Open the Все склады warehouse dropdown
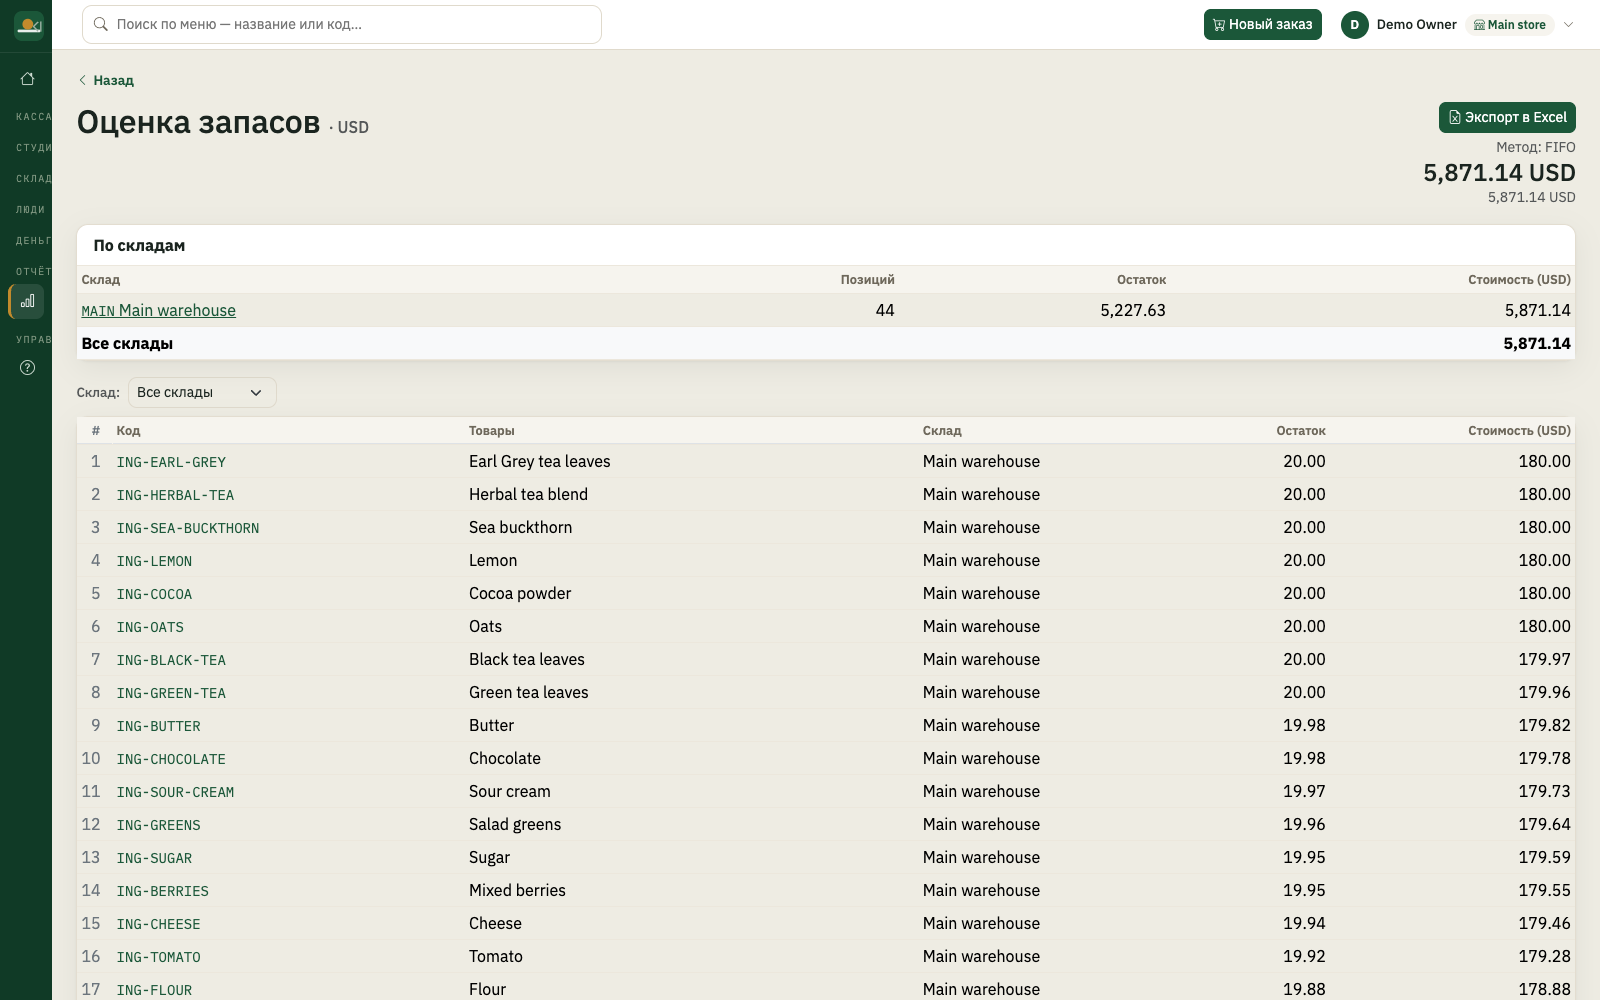Screen dimensions: 1600x1000 tap(202, 392)
